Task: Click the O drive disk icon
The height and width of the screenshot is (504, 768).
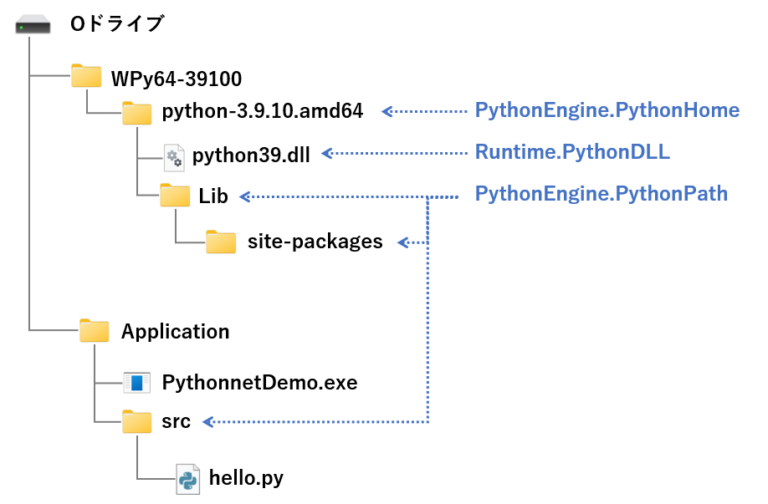Action: (x=35, y=25)
